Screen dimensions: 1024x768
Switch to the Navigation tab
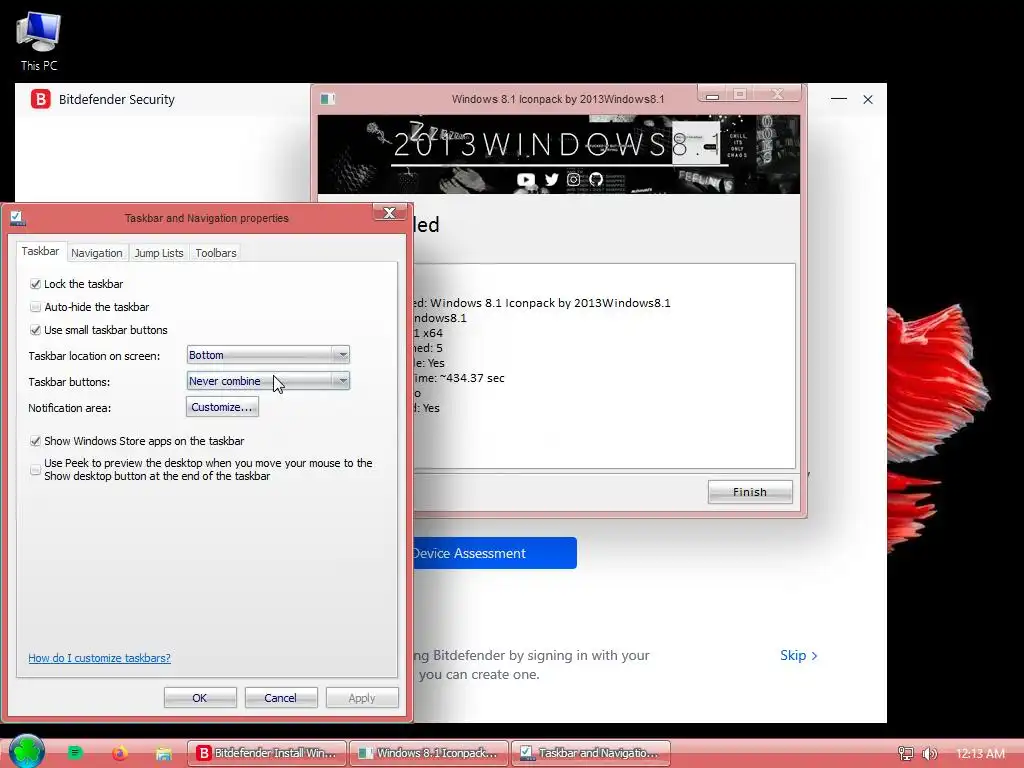(x=97, y=253)
